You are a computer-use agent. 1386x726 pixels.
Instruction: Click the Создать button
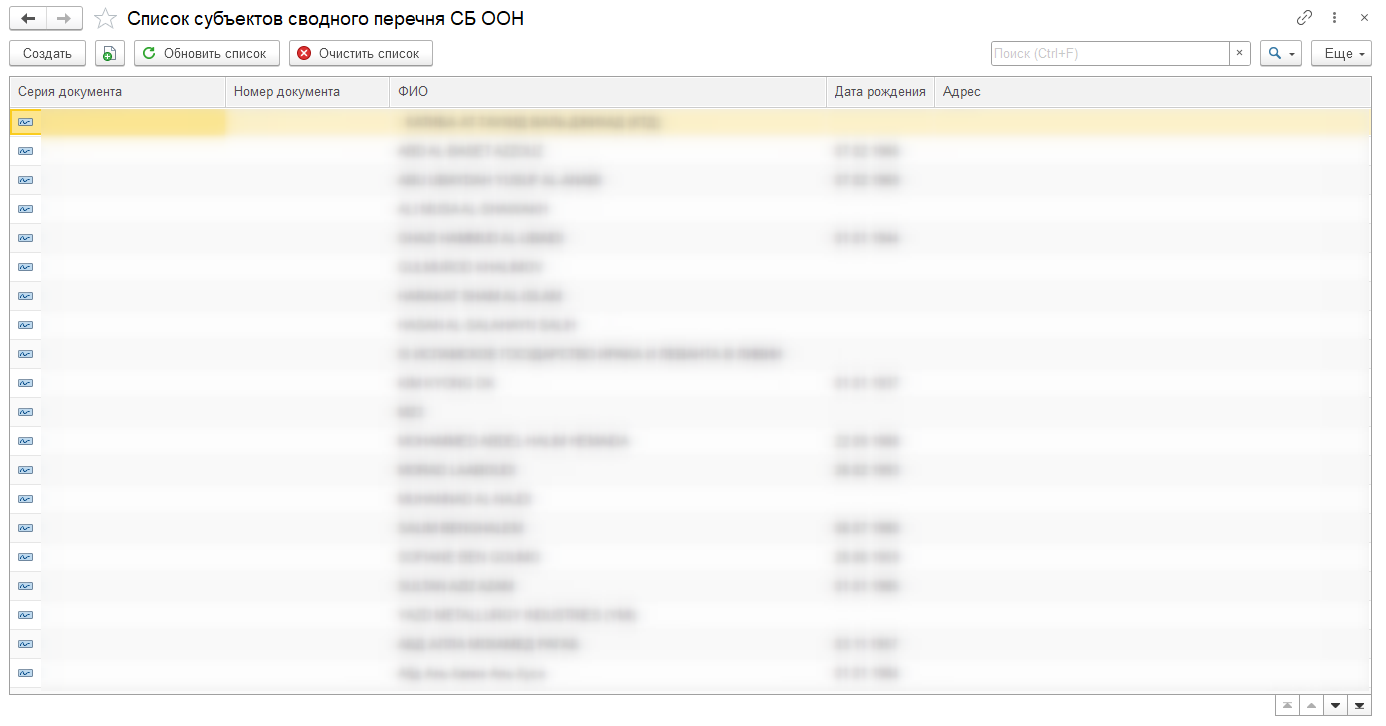48,53
